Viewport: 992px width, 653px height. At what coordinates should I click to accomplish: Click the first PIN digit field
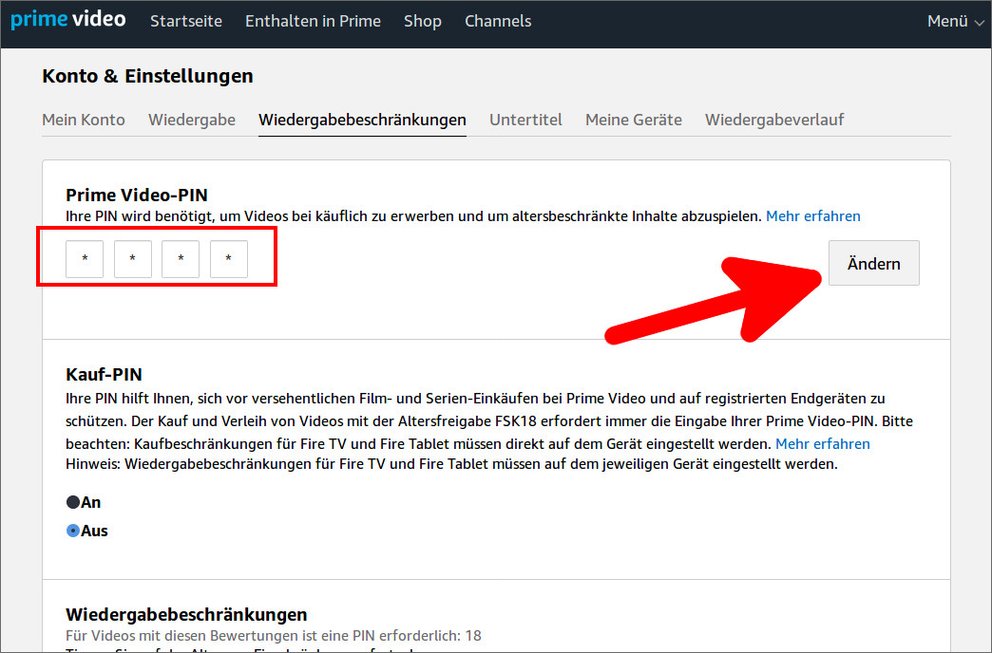pyautogui.click(x=84, y=258)
